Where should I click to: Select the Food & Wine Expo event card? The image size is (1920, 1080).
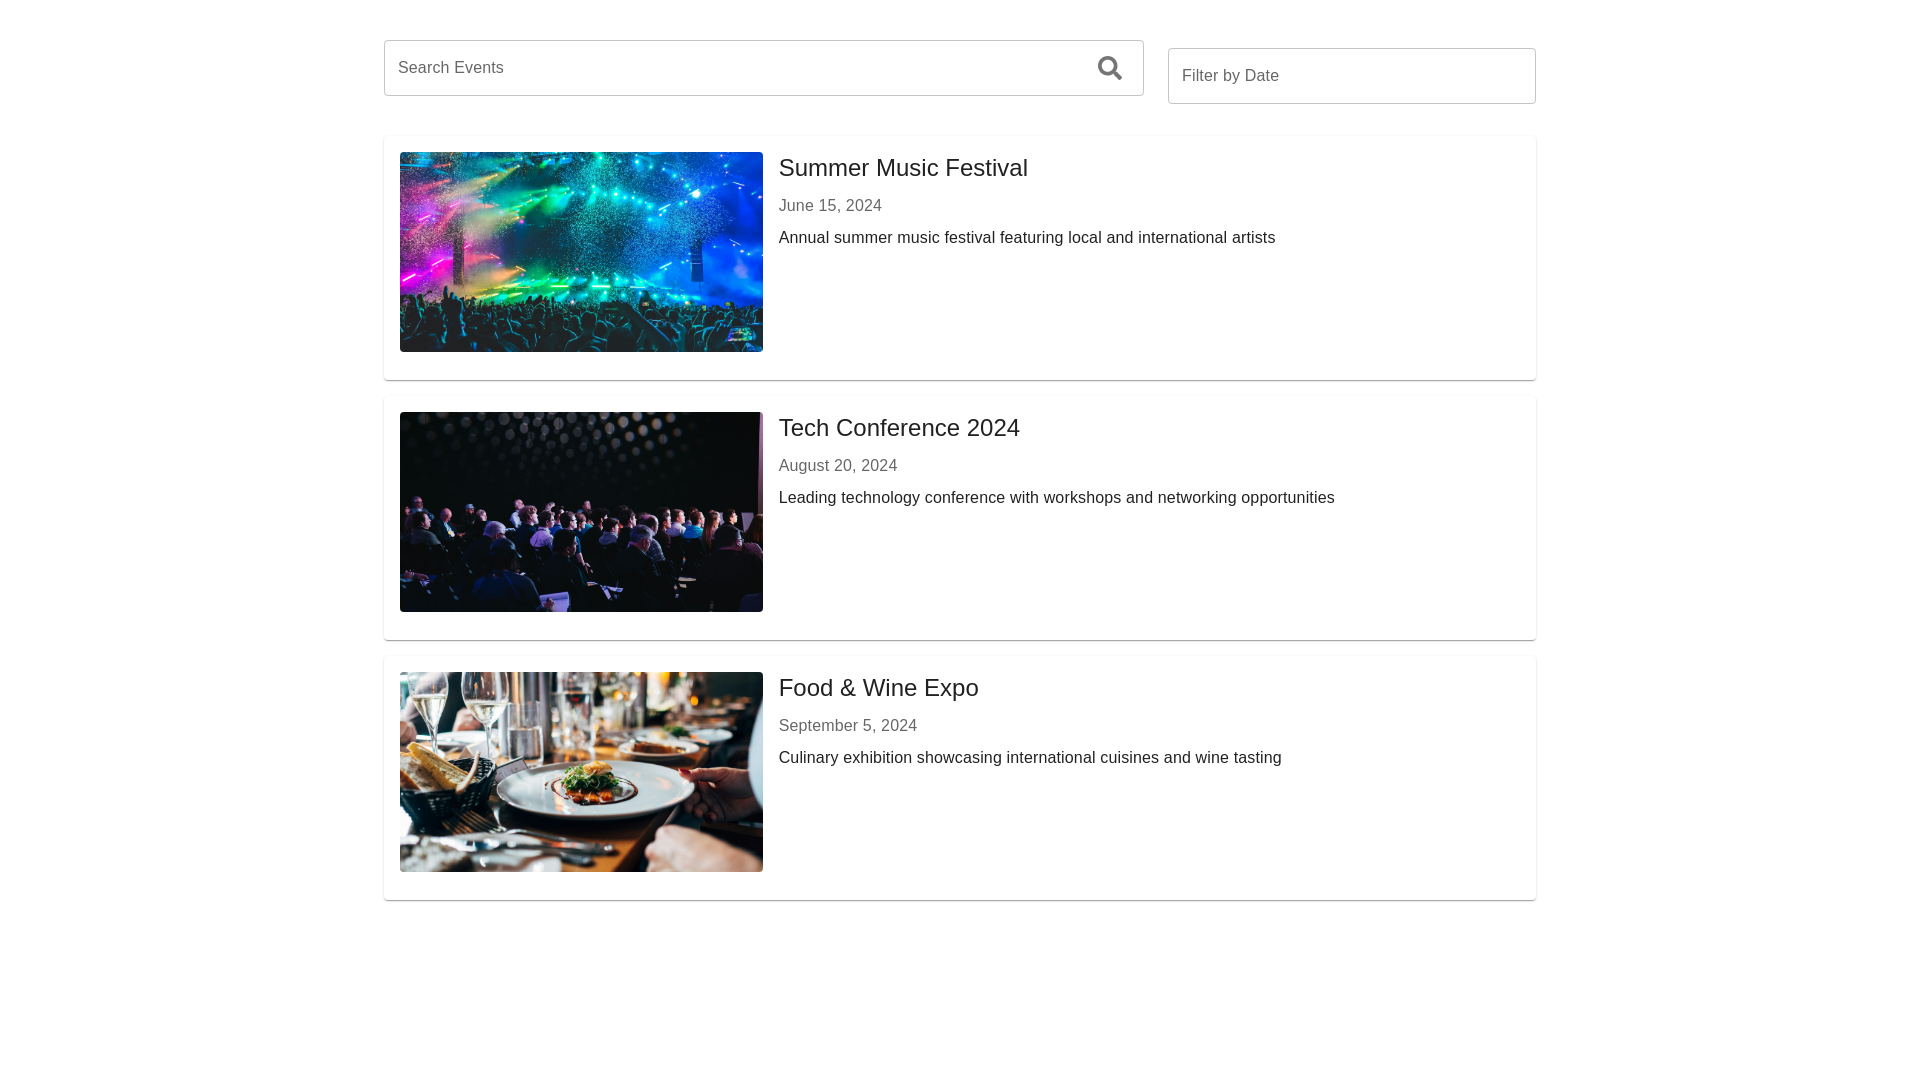(x=959, y=778)
